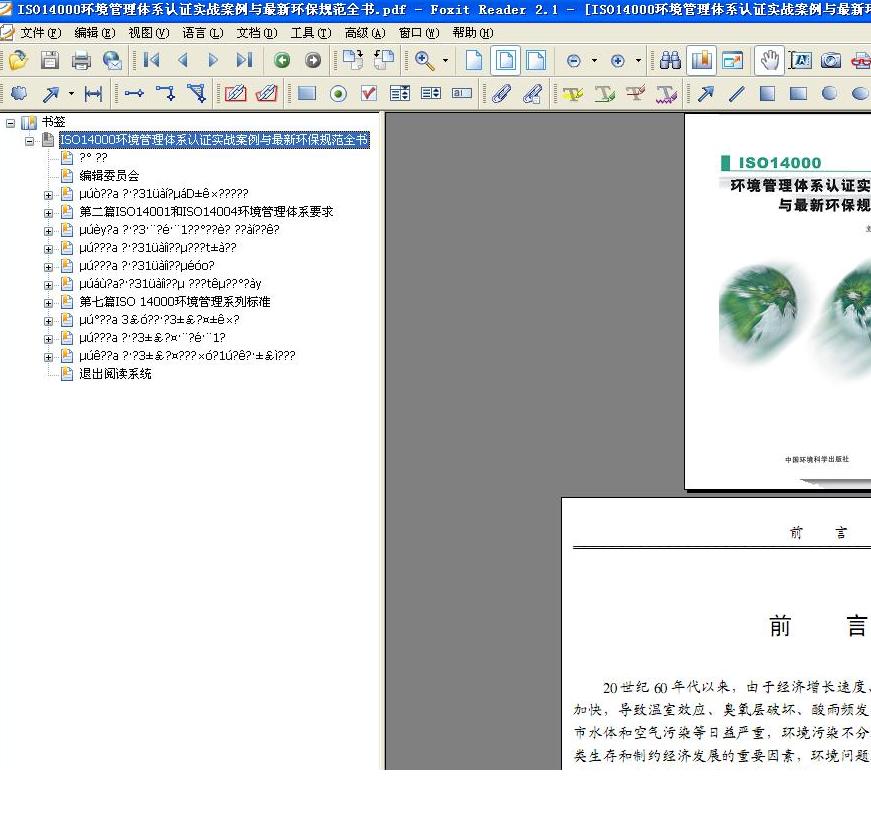The height and width of the screenshot is (840, 871).
Task: Click the 前言 preface page heading
Action: click(x=818, y=626)
